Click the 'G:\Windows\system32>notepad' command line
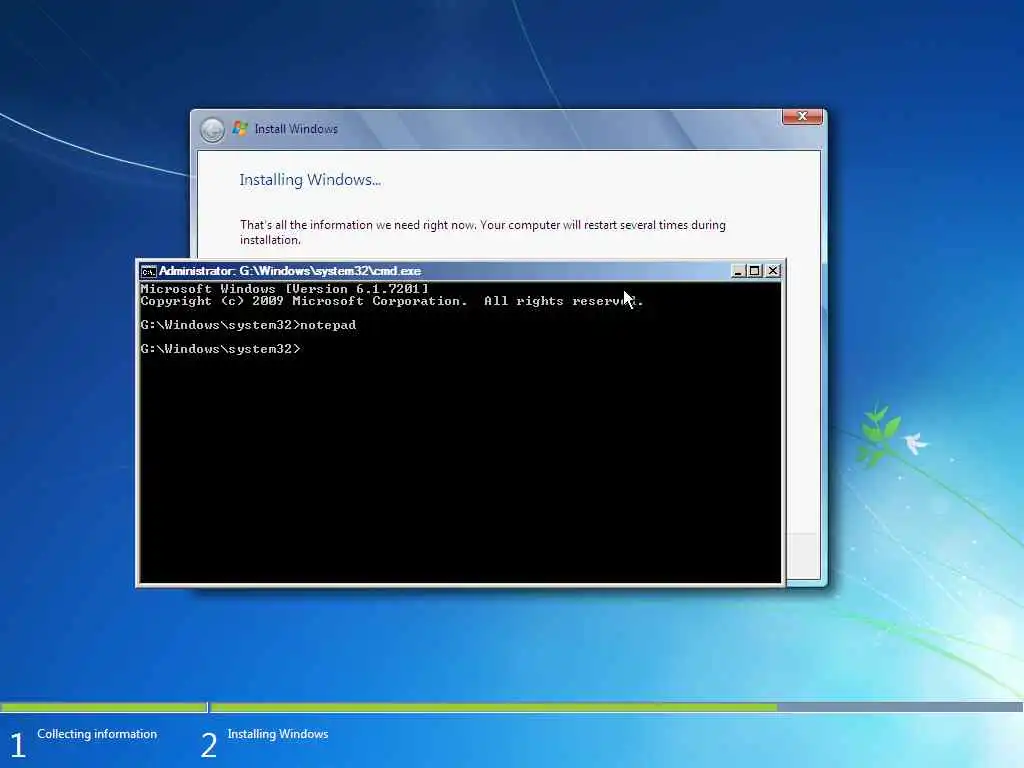The height and width of the screenshot is (768, 1024). coord(248,325)
